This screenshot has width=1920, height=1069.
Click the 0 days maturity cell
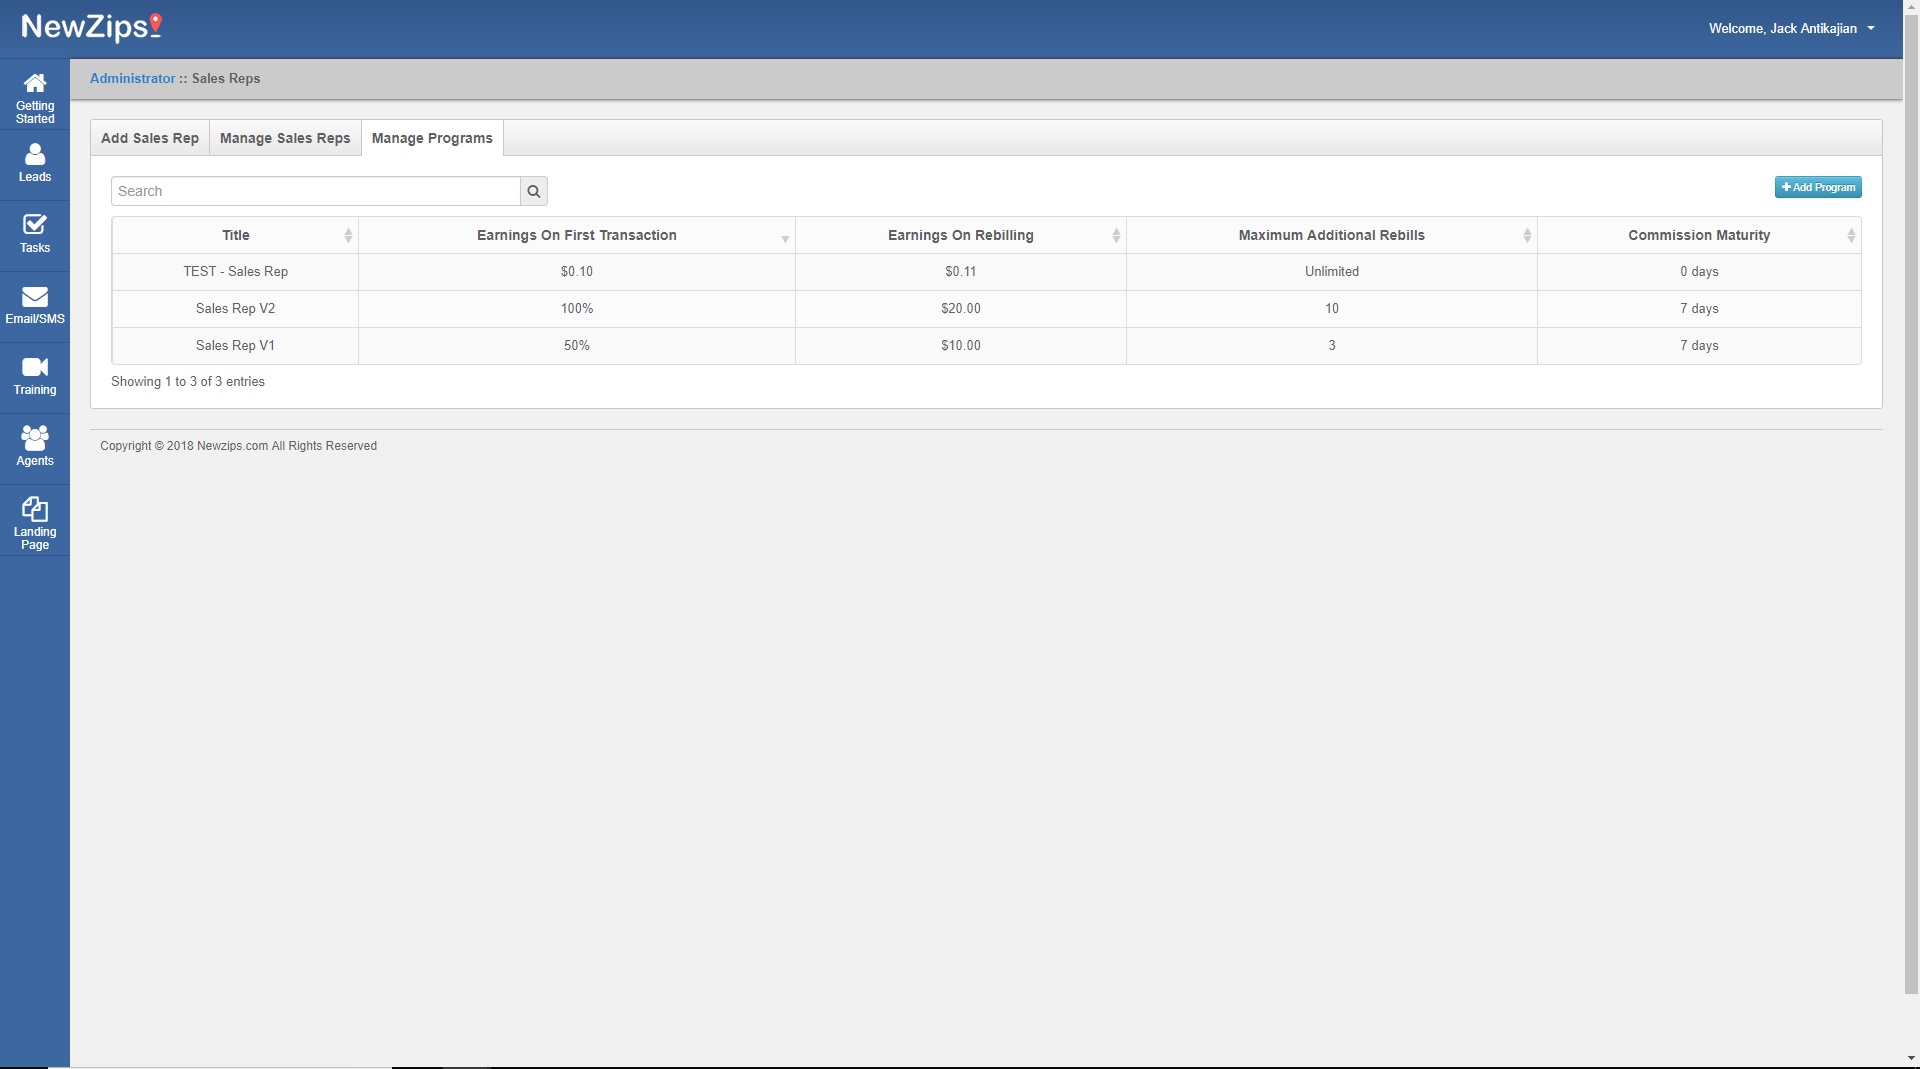1699,272
